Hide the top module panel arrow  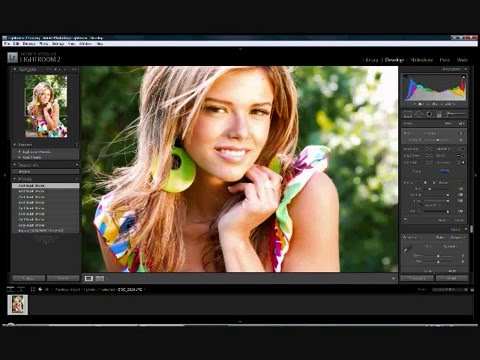[240, 49]
